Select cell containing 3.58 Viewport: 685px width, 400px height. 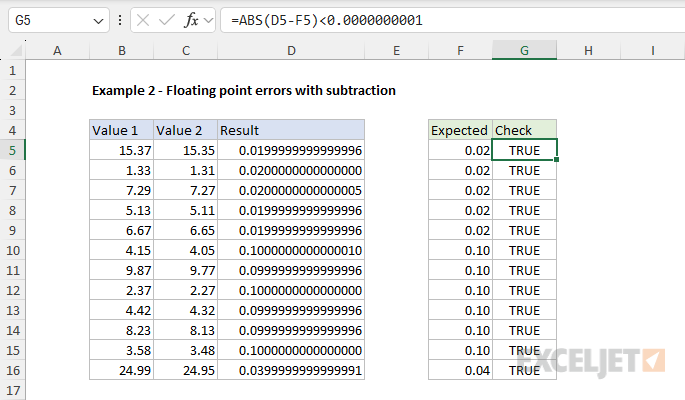(x=121, y=350)
